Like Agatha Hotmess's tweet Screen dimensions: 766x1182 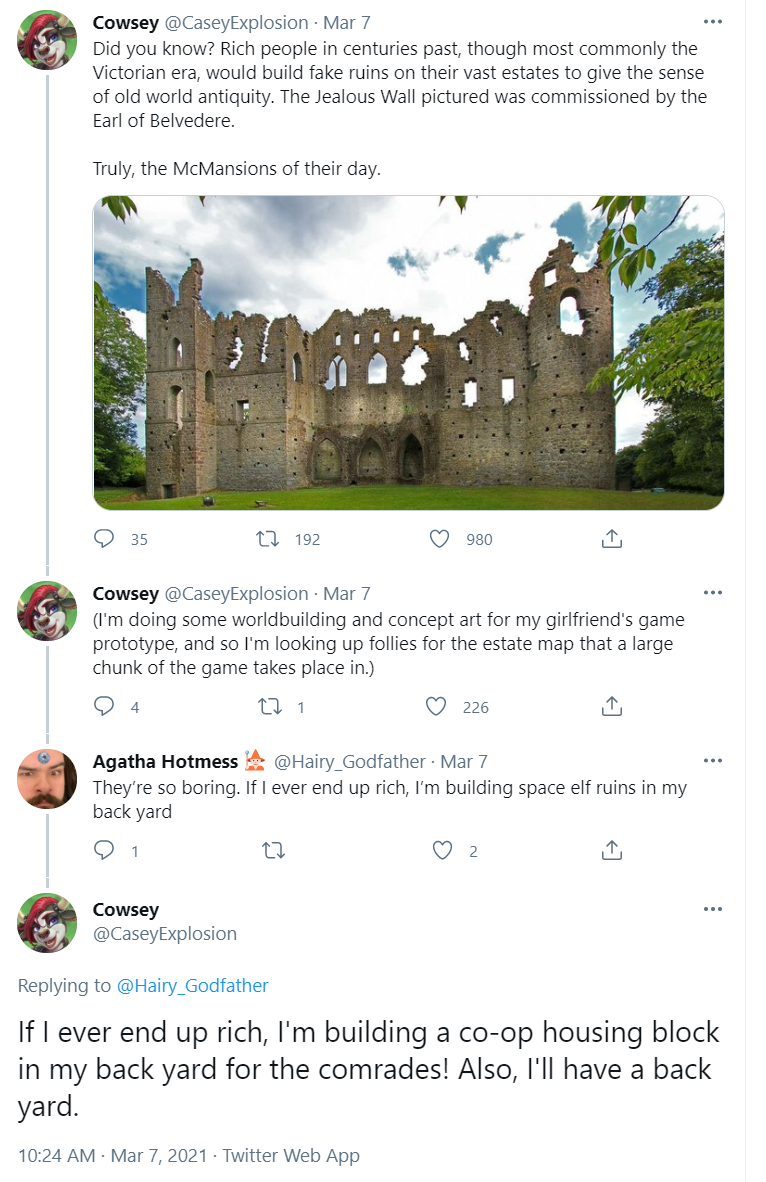[x=443, y=850]
